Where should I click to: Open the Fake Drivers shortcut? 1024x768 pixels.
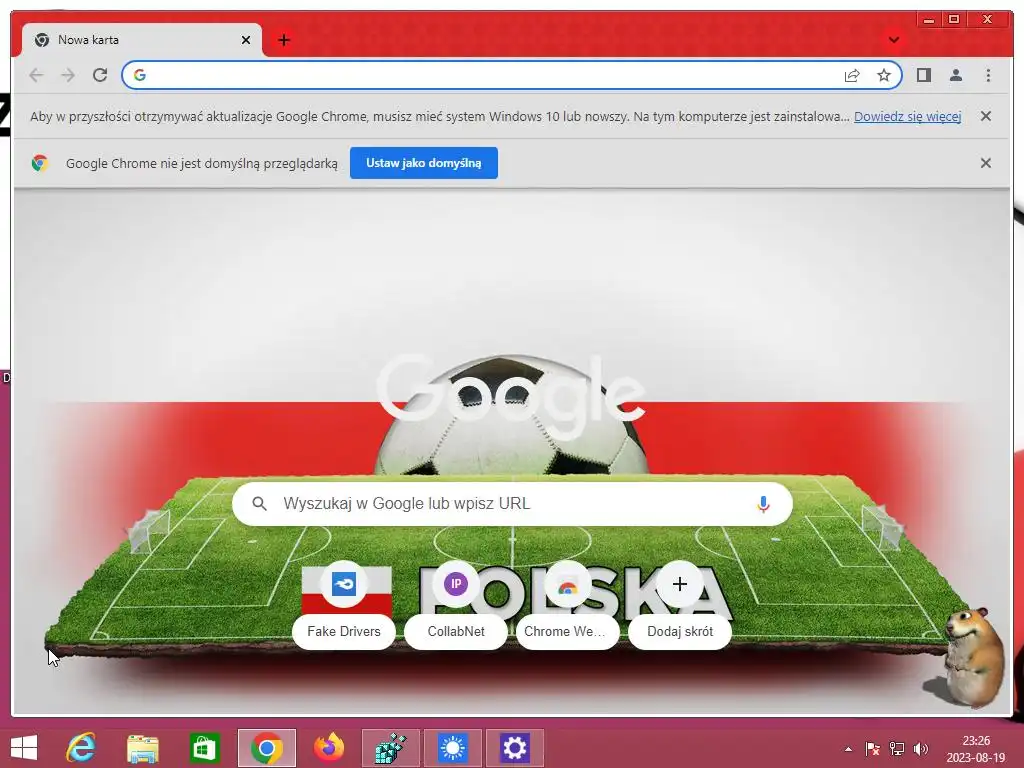[x=344, y=605]
